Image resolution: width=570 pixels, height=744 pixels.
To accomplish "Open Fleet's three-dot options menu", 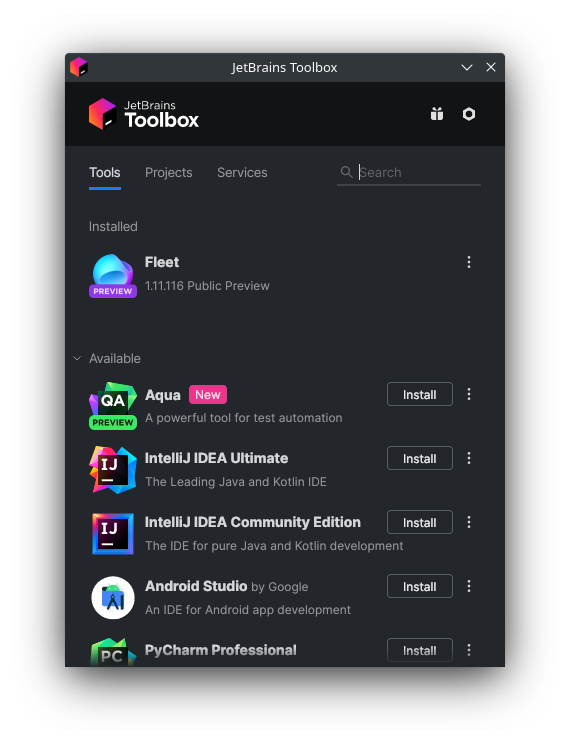I will click(x=469, y=262).
